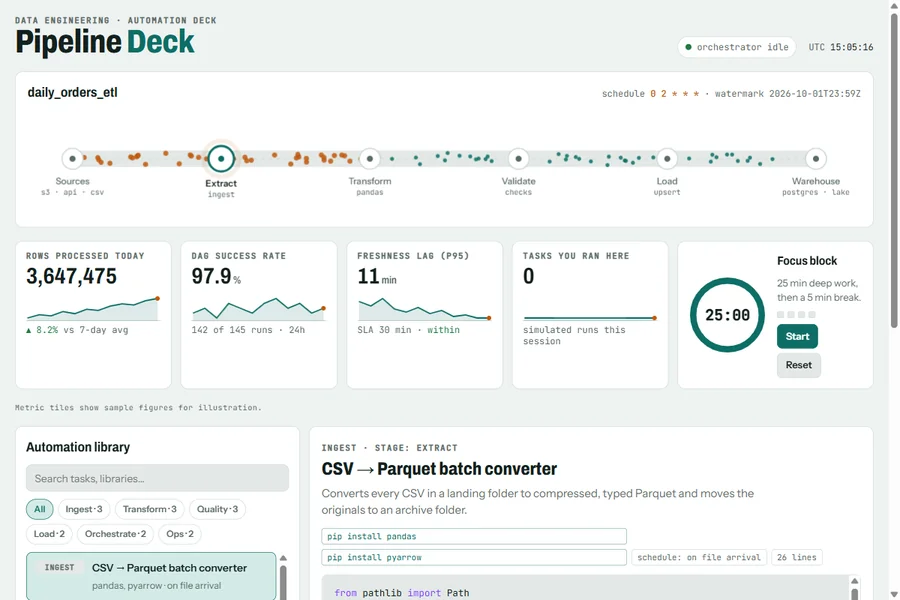Click the 97.9% DAG success rate value
Viewport: 900px width, 600px height.
(216, 277)
